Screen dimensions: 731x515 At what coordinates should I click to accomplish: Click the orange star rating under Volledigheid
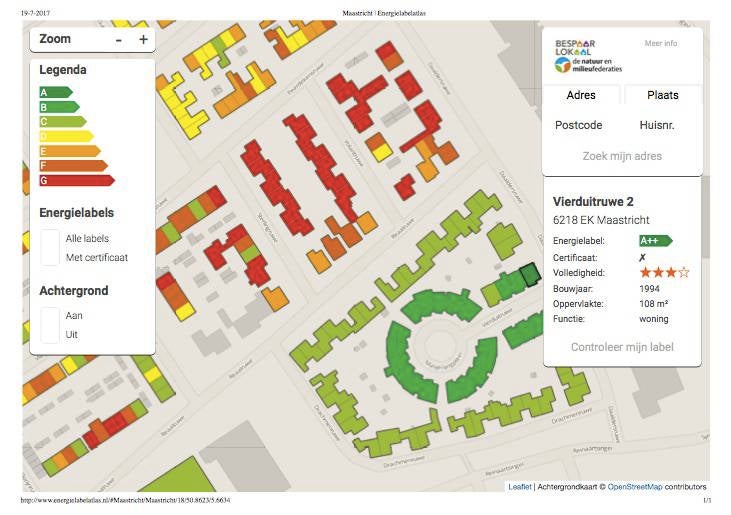664,272
